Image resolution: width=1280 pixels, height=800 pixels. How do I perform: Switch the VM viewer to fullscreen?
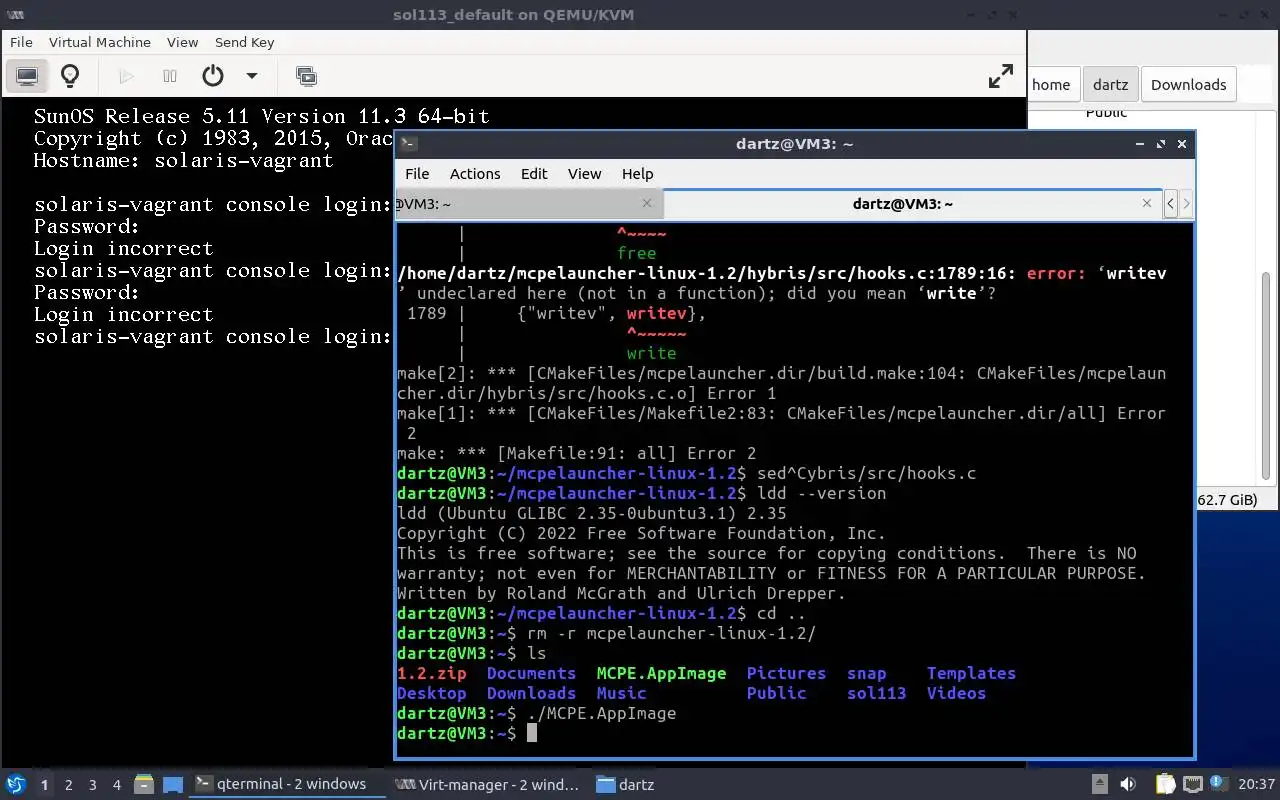(1001, 76)
